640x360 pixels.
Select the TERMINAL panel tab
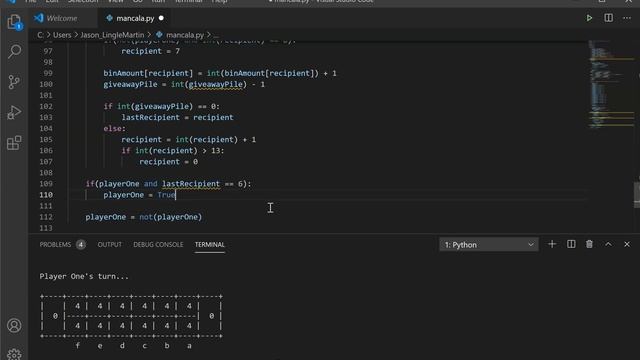209,244
